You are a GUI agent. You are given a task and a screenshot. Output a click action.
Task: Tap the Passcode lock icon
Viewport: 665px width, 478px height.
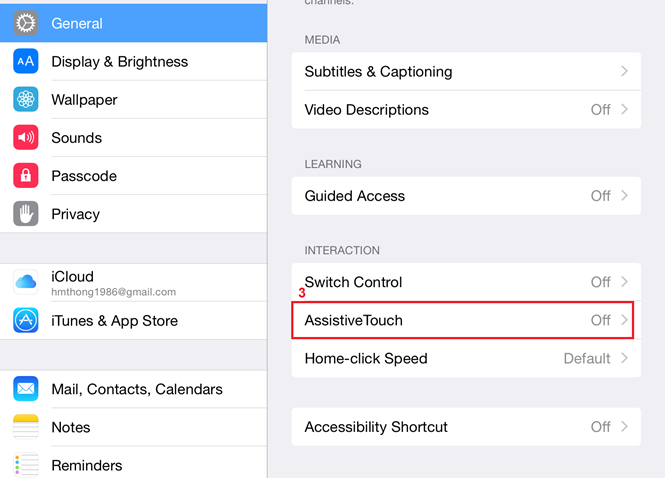[x=26, y=176]
